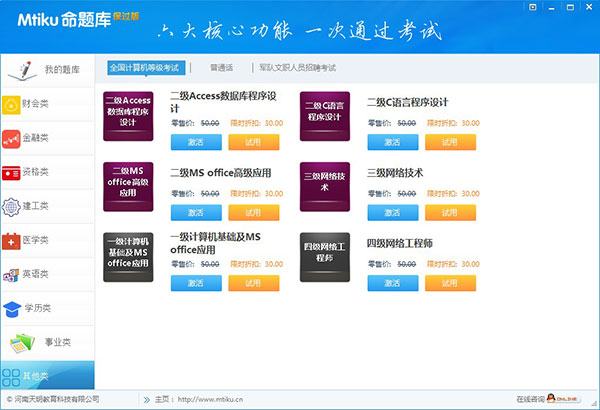This screenshot has height=410, width=600.
Task: Select the 其他类 grid icon
Action: pos(12,376)
